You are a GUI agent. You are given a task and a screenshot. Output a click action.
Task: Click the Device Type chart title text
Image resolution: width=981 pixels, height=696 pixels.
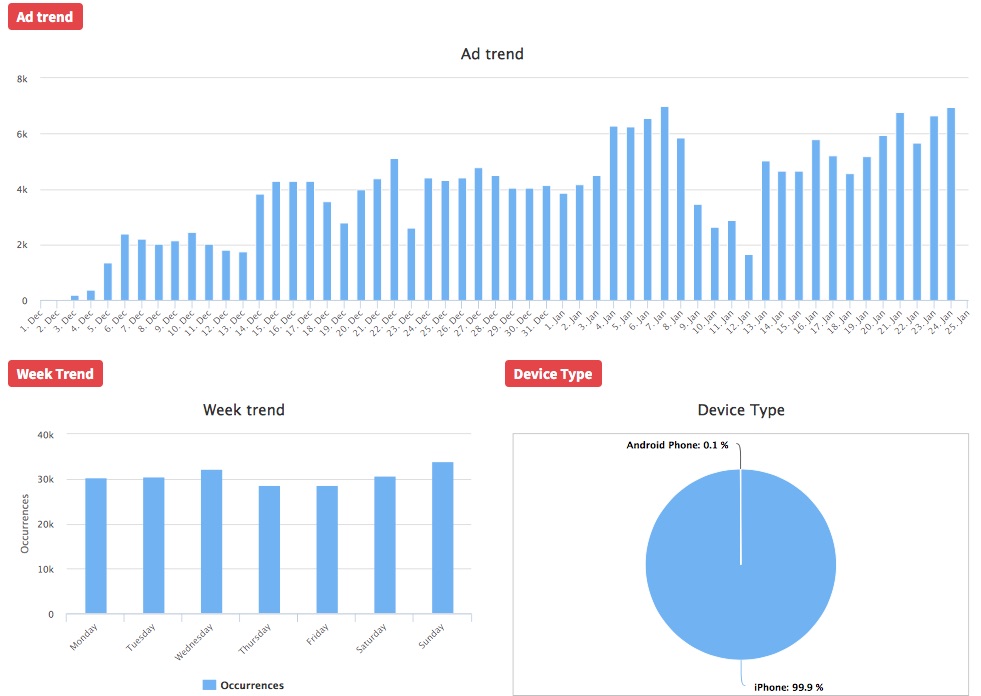click(741, 410)
